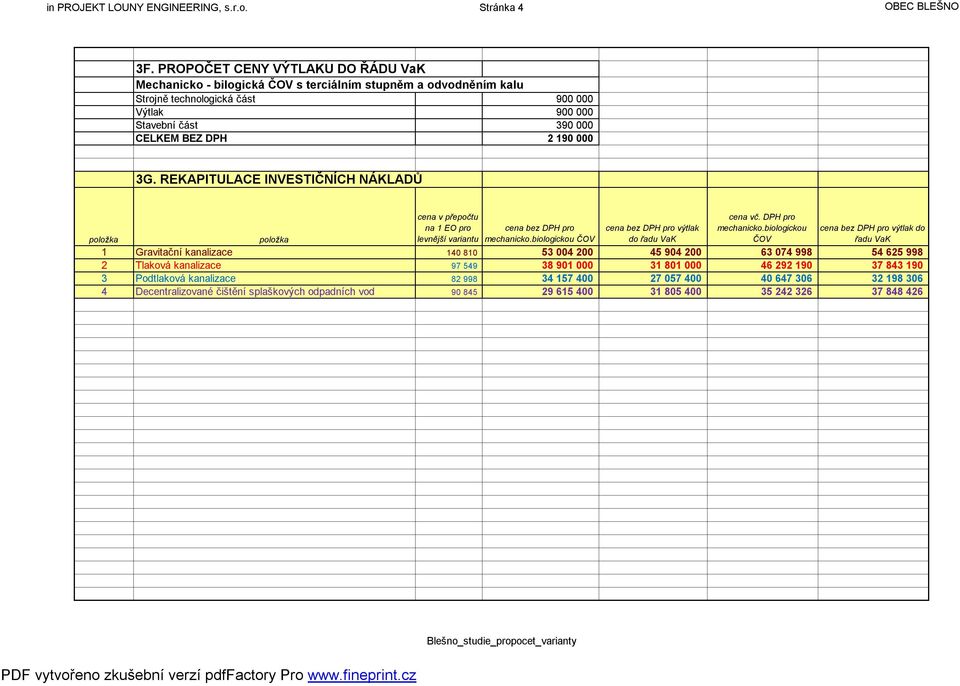Select the value 34 157 400

coord(567,279)
